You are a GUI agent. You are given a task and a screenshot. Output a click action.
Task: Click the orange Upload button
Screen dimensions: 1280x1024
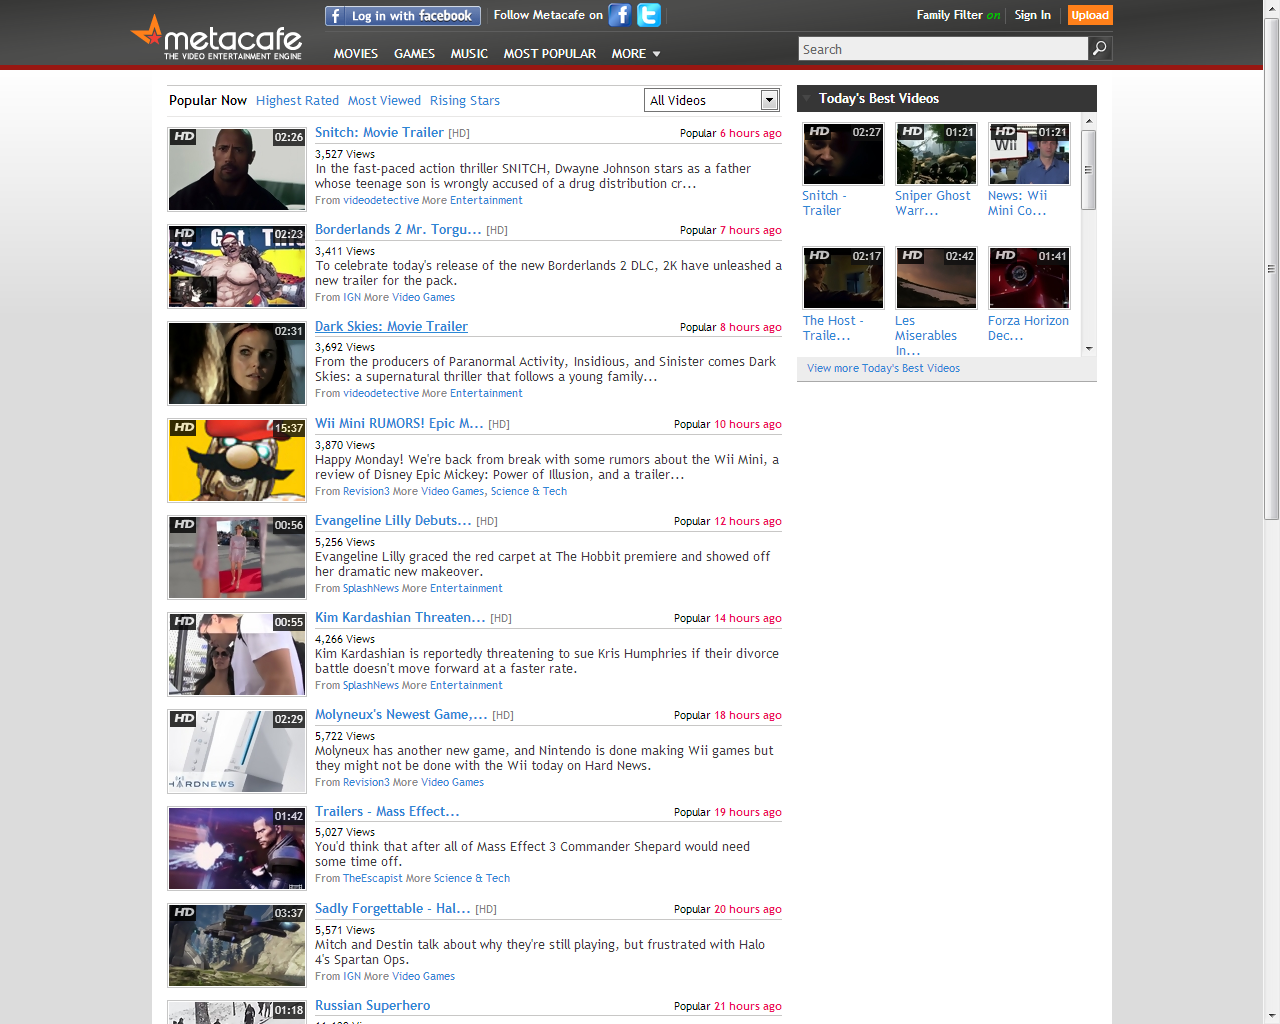point(1090,15)
